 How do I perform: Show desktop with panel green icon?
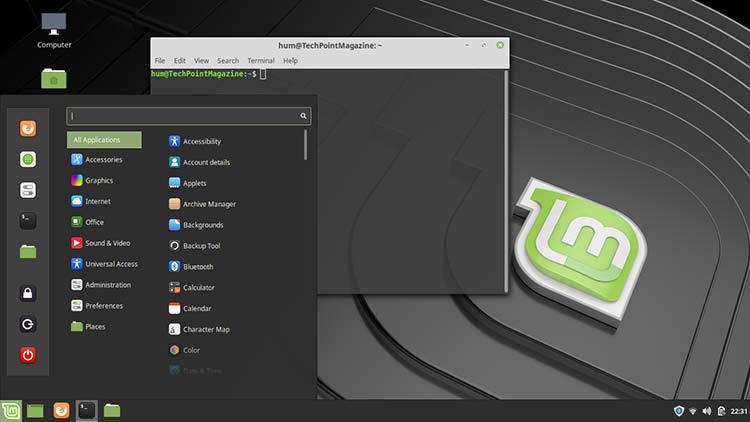point(35,411)
